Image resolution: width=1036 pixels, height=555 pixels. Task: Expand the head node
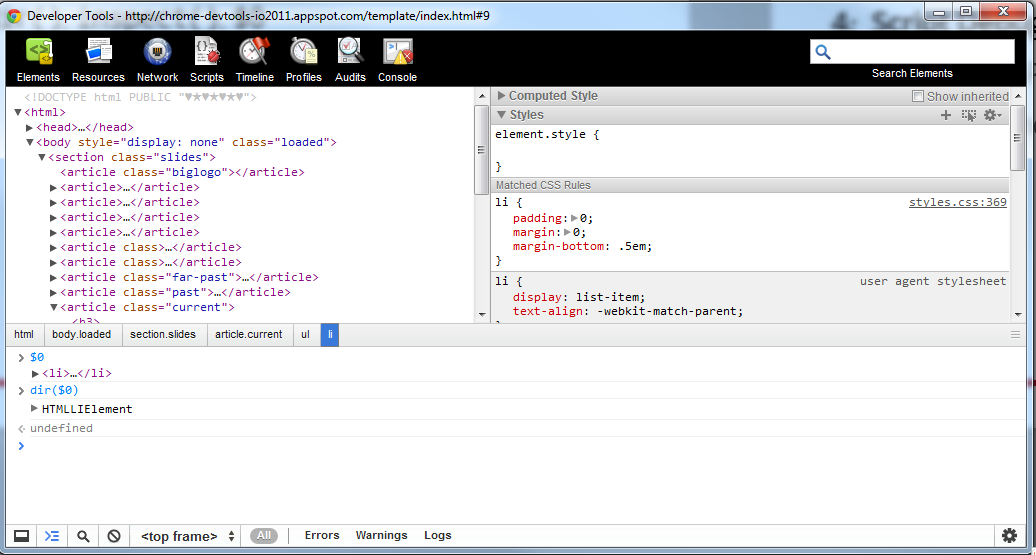point(30,128)
